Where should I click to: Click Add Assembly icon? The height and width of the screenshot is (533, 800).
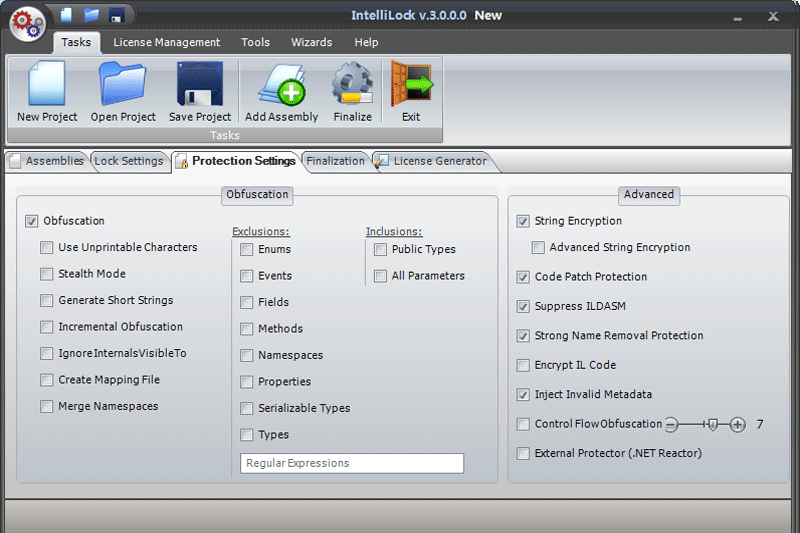281,85
